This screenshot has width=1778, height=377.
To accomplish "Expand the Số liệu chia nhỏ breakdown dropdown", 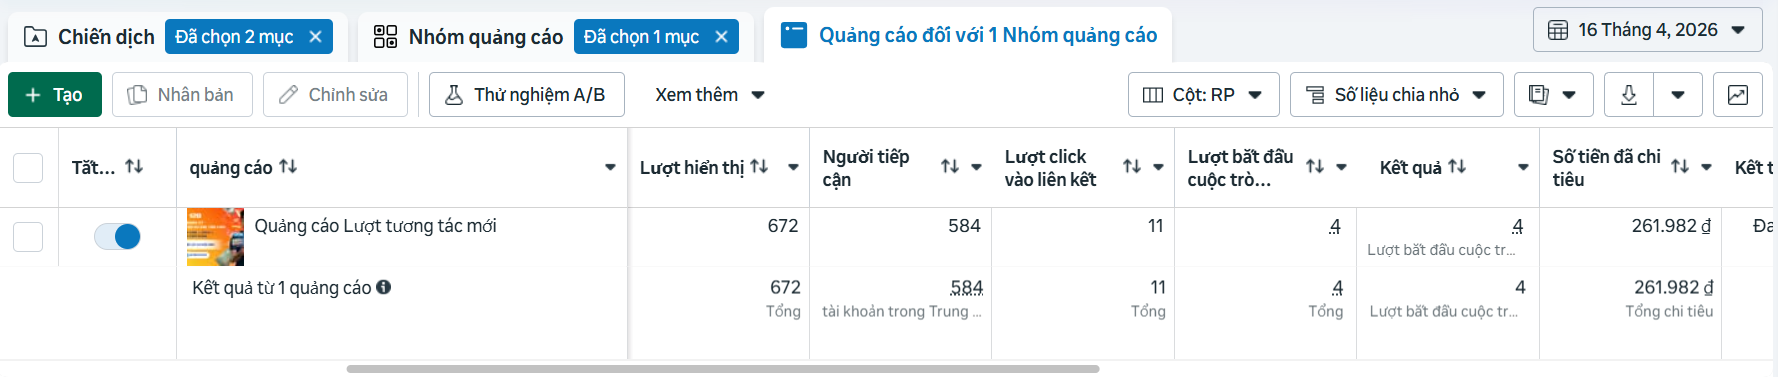I will click(x=1397, y=95).
